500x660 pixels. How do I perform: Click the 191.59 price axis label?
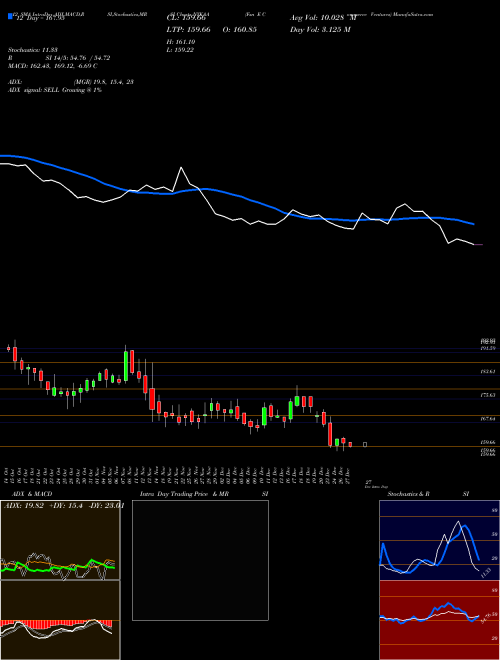click(488, 348)
